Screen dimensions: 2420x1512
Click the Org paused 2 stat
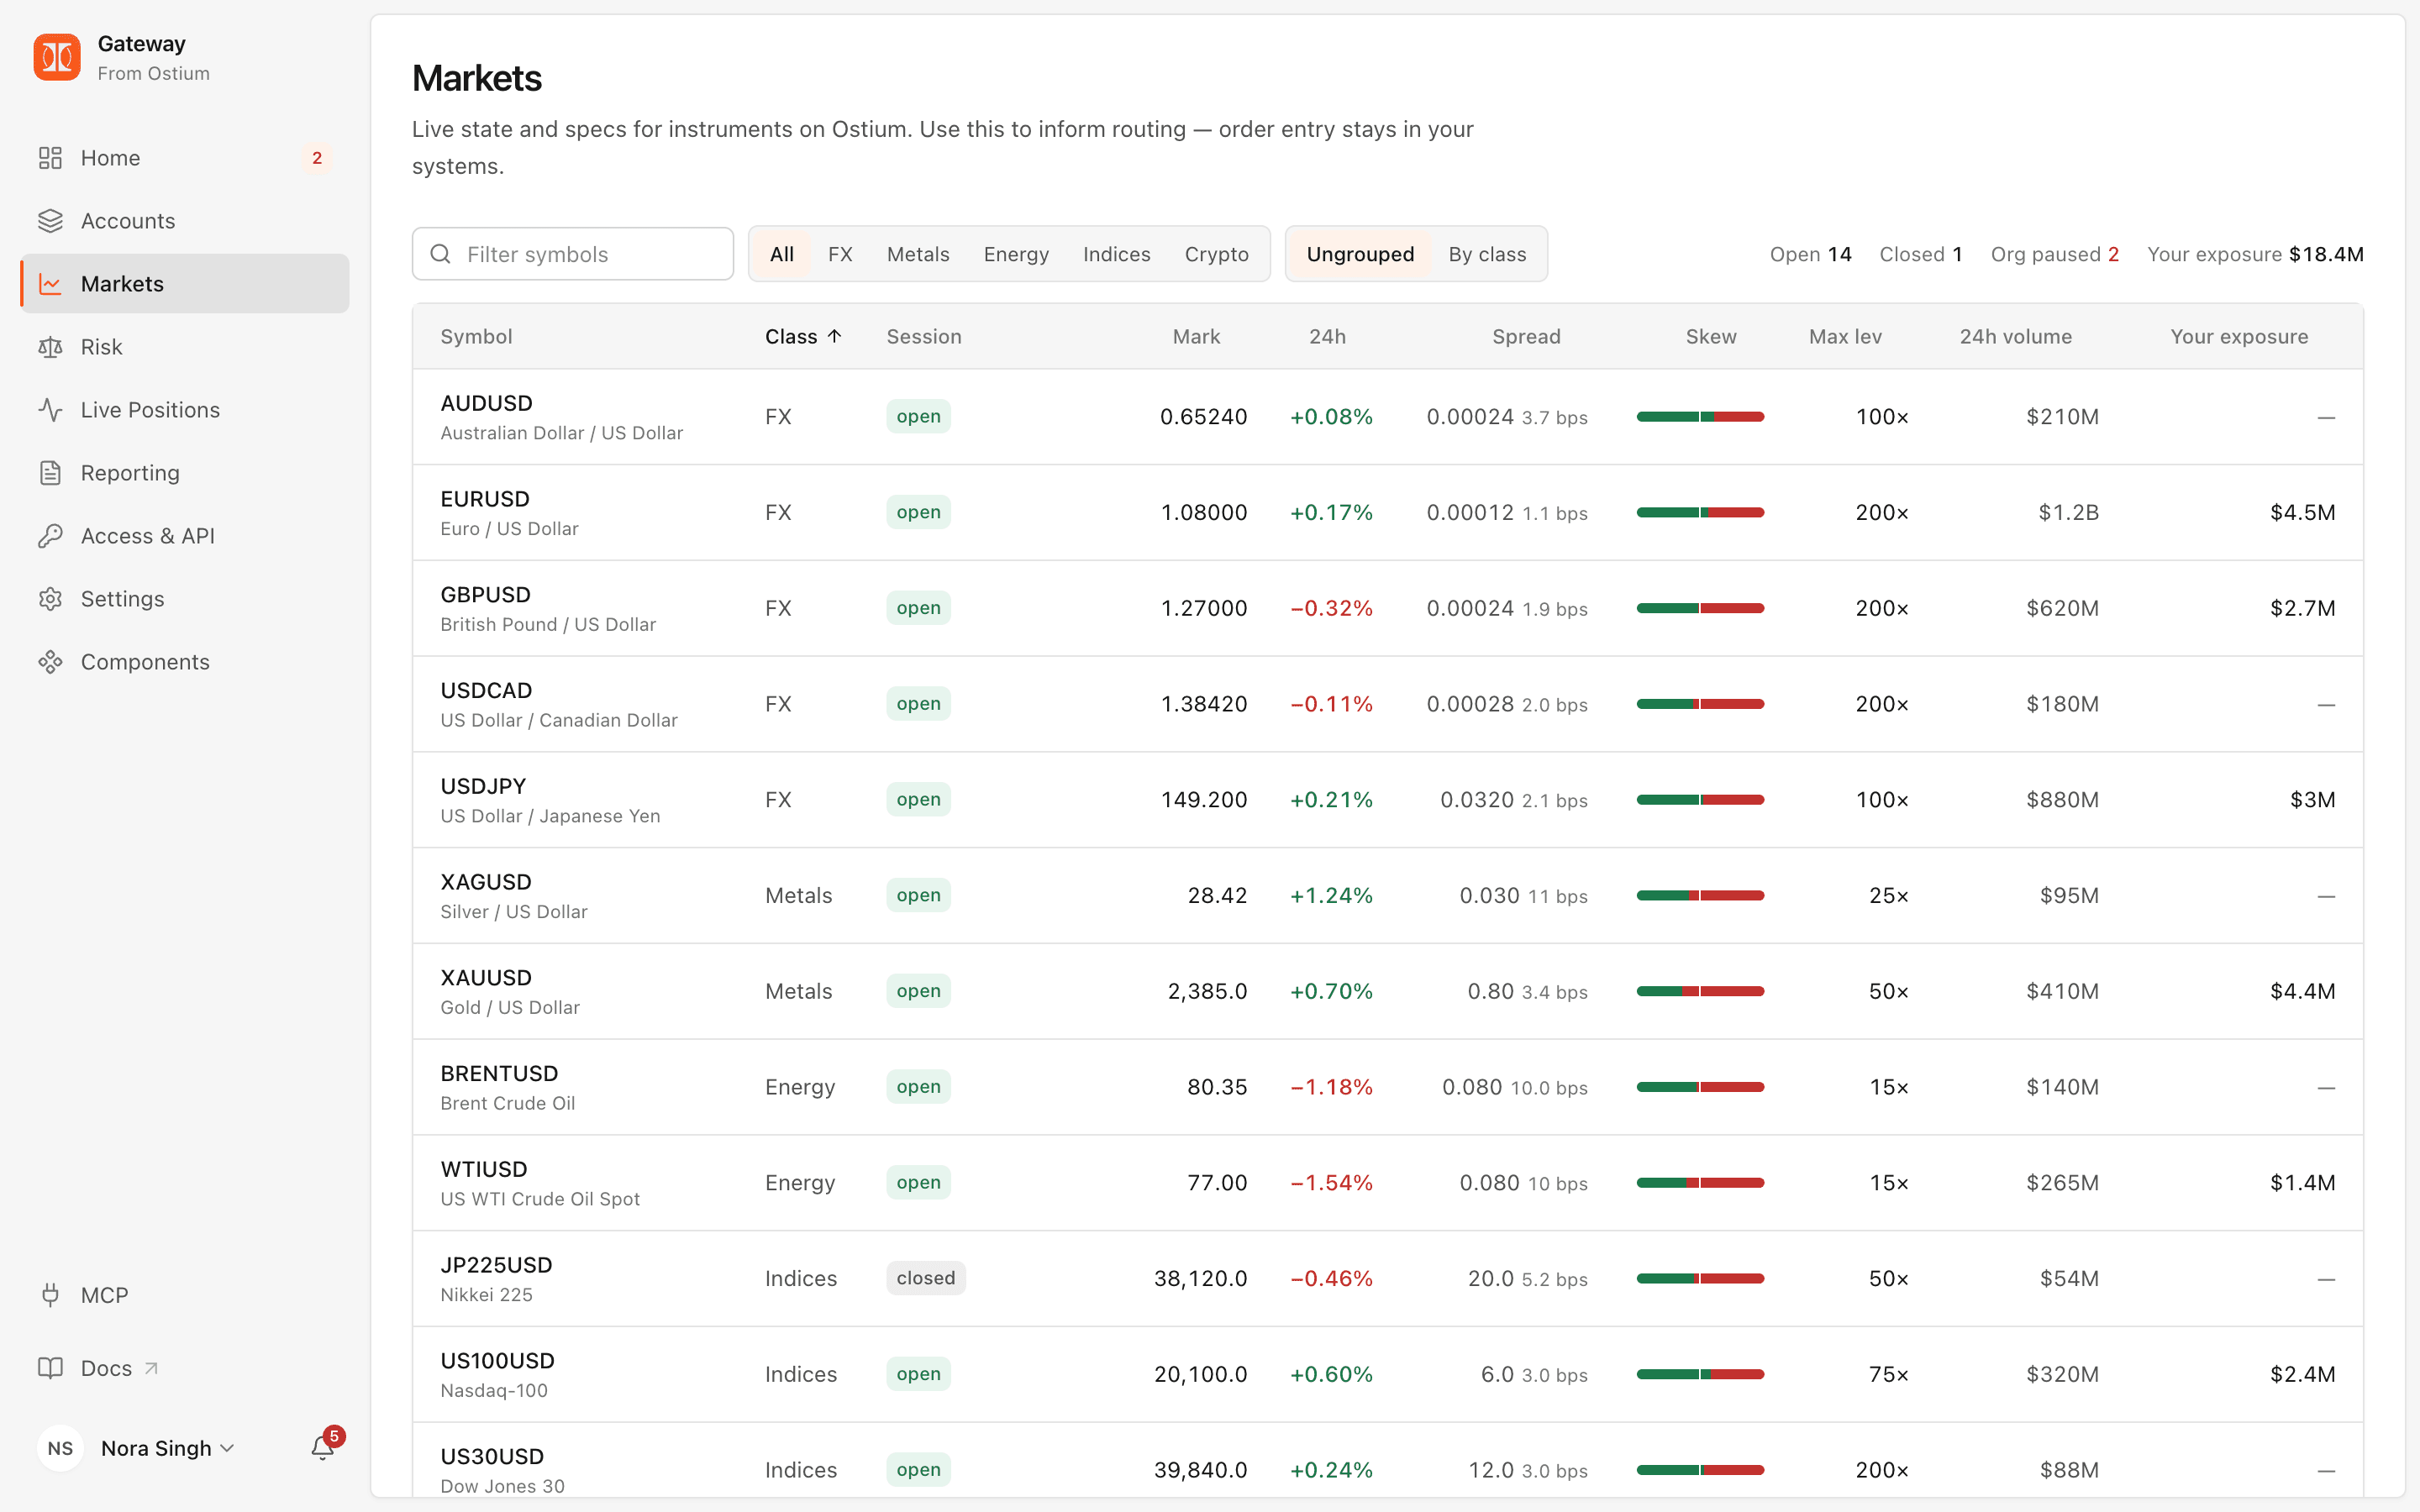coord(2054,254)
